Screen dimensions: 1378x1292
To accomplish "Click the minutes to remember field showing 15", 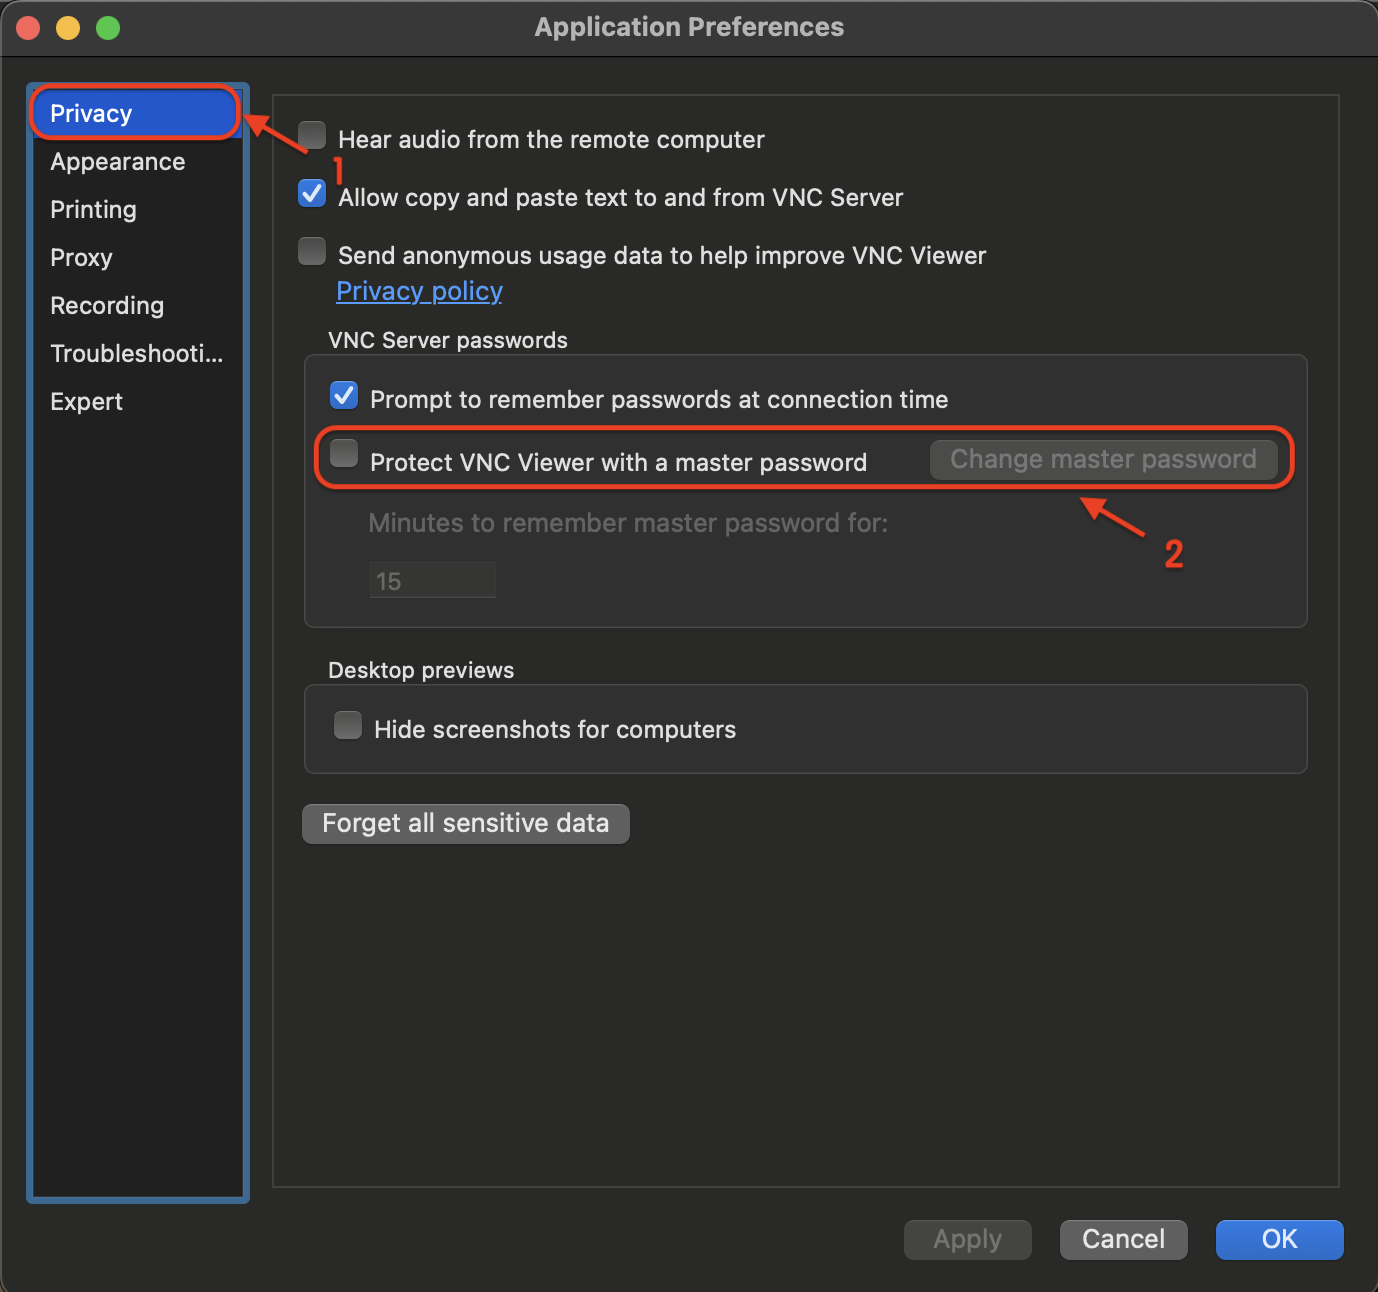I will [432, 581].
